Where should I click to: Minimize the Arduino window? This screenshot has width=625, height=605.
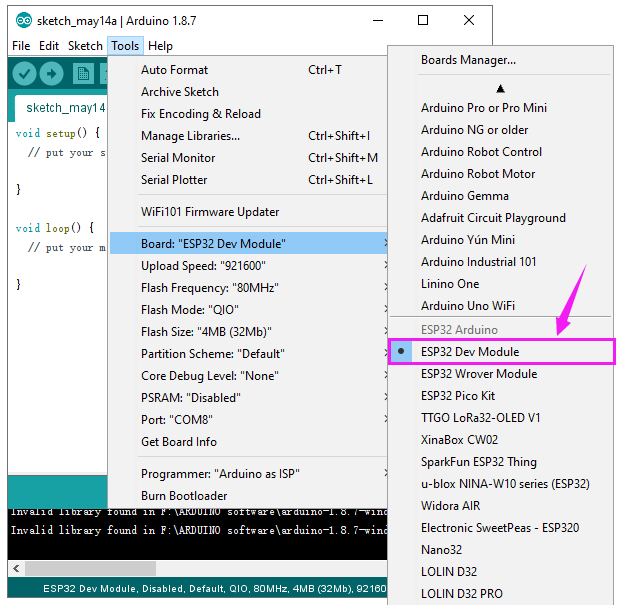378,20
